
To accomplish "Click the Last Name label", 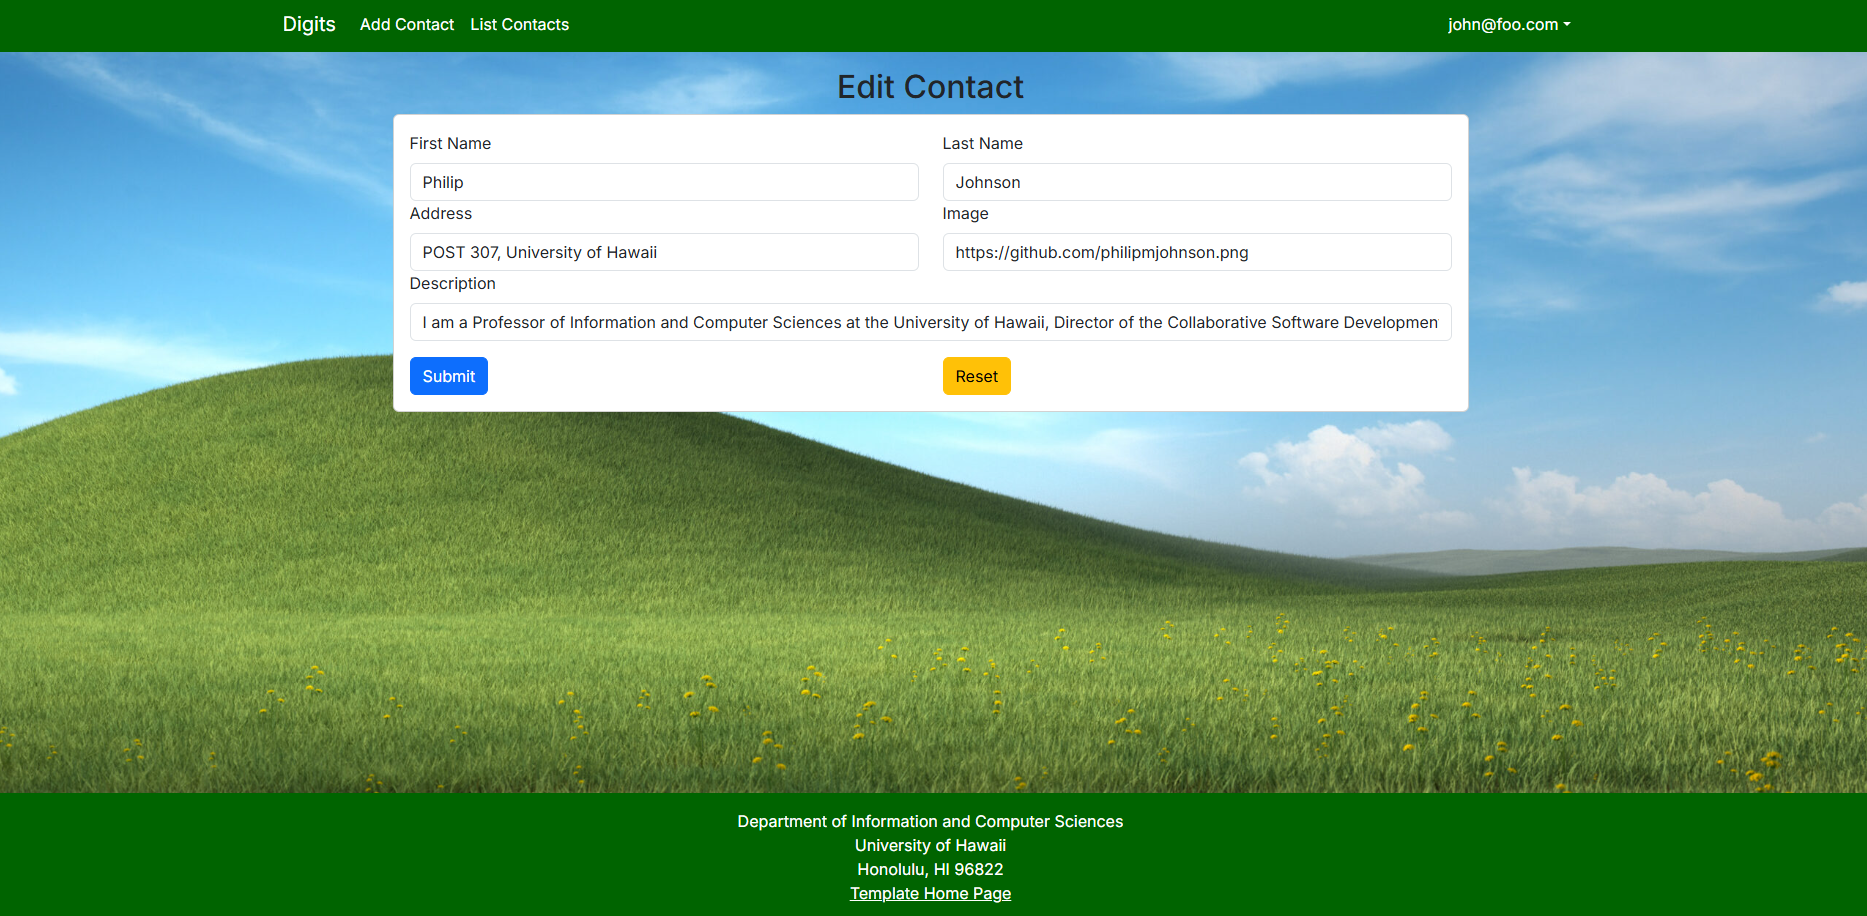I will tap(982, 143).
